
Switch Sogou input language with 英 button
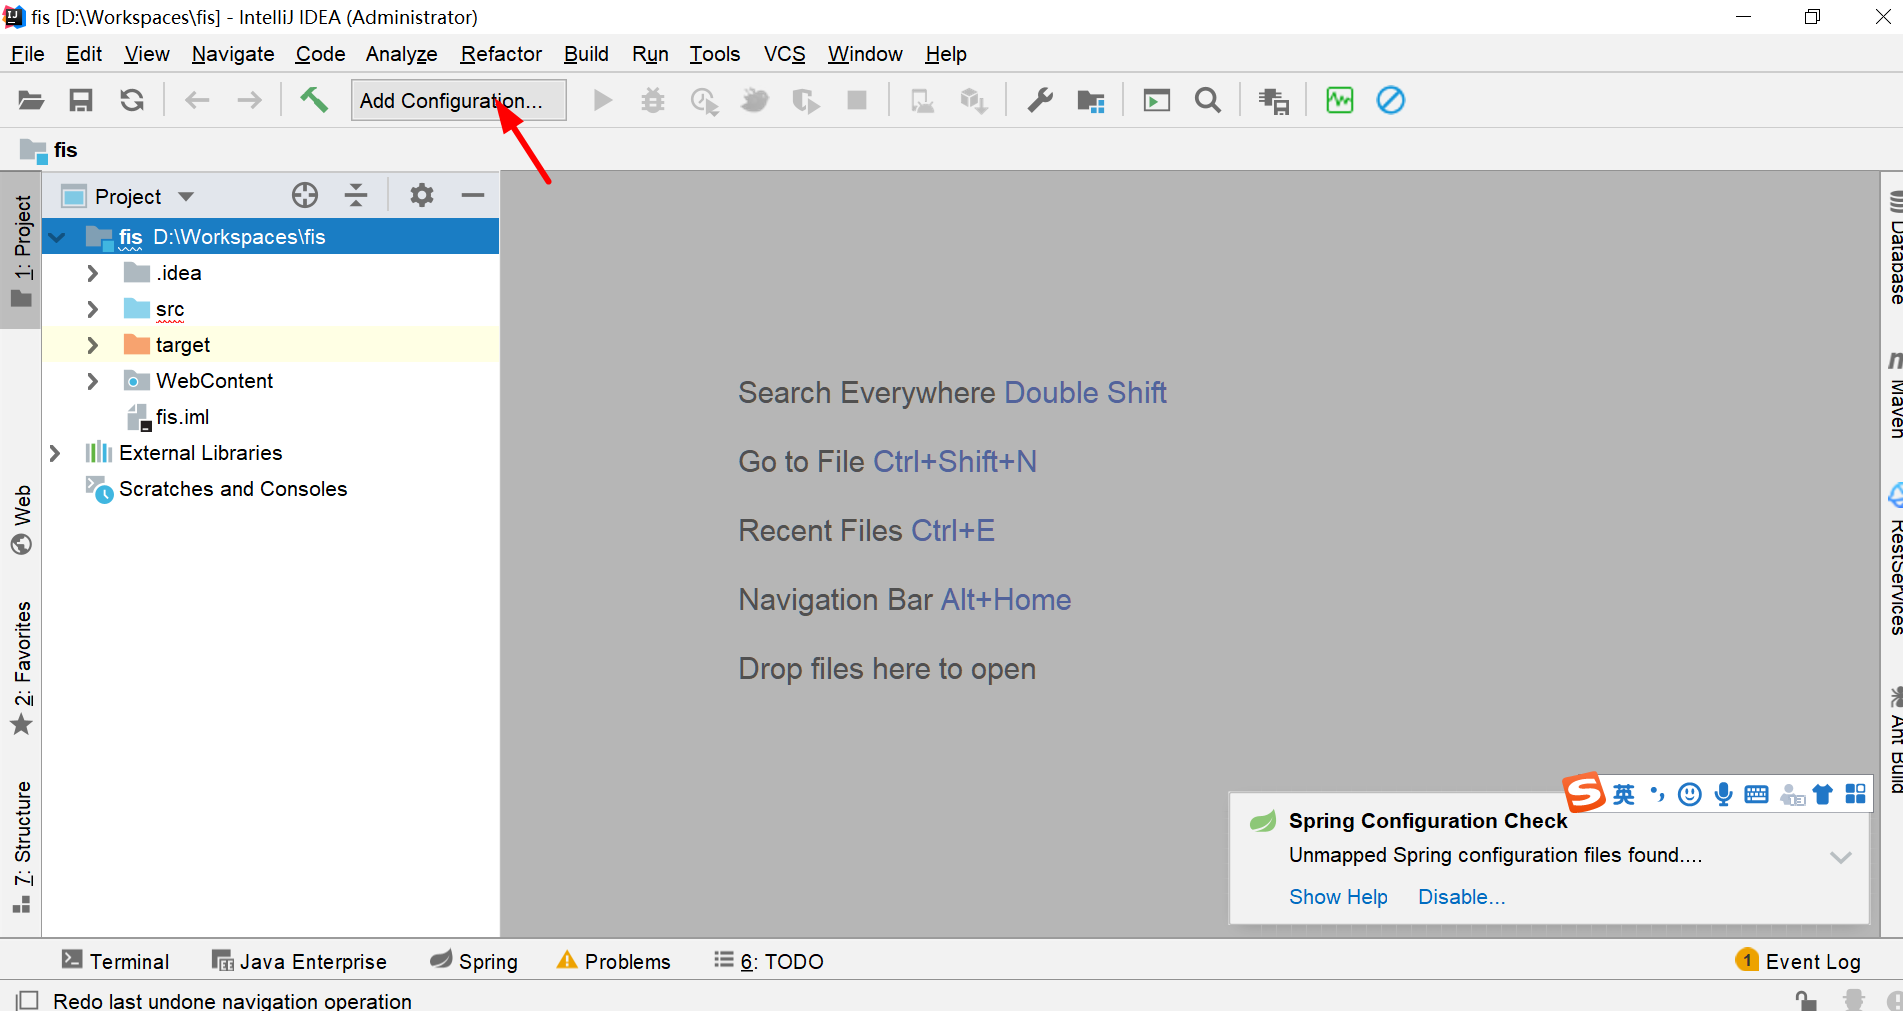pyautogui.click(x=1624, y=794)
